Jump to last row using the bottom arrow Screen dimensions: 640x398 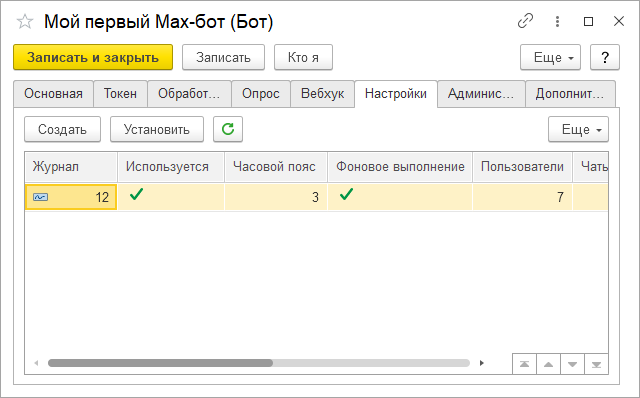tap(596, 364)
